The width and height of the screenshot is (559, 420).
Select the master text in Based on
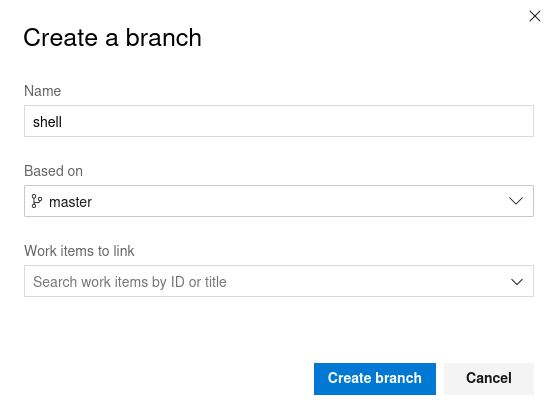(x=71, y=202)
